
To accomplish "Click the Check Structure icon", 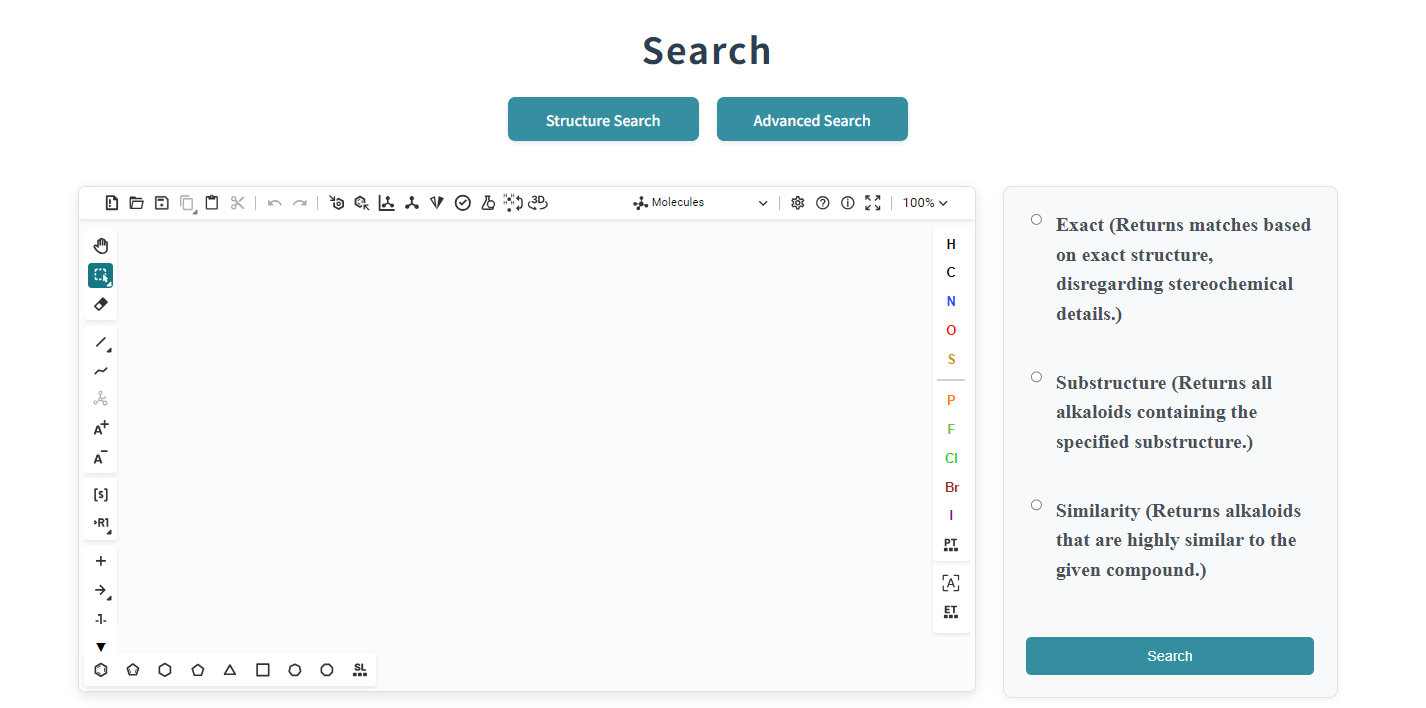I will pos(463,203).
